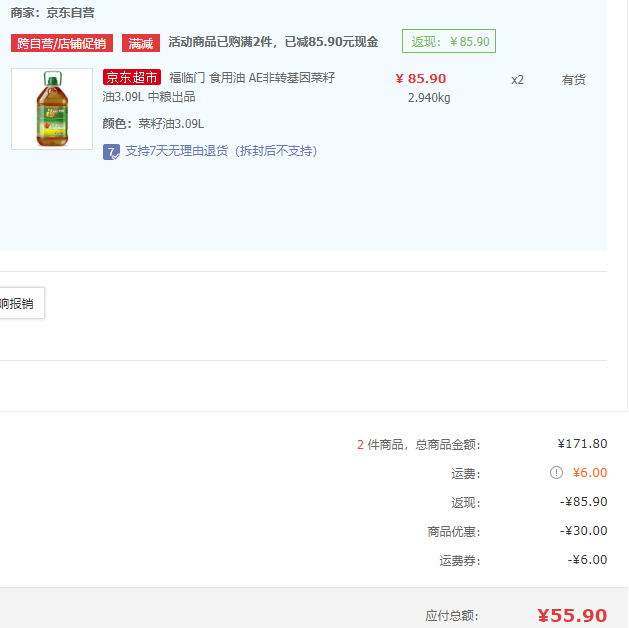Click the red 满减 promotion tag
This screenshot has height=628, width=629.
click(141, 43)
